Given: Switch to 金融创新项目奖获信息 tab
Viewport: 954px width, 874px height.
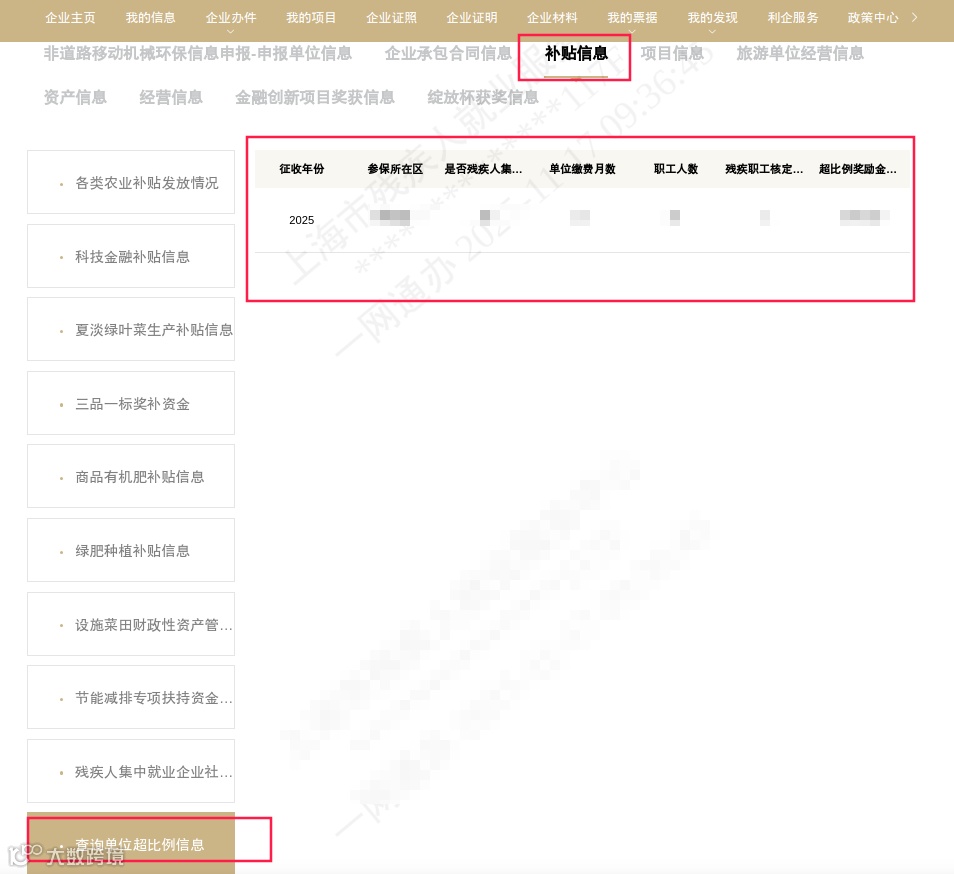Looking at the screenshot, I should click(315, 97).
